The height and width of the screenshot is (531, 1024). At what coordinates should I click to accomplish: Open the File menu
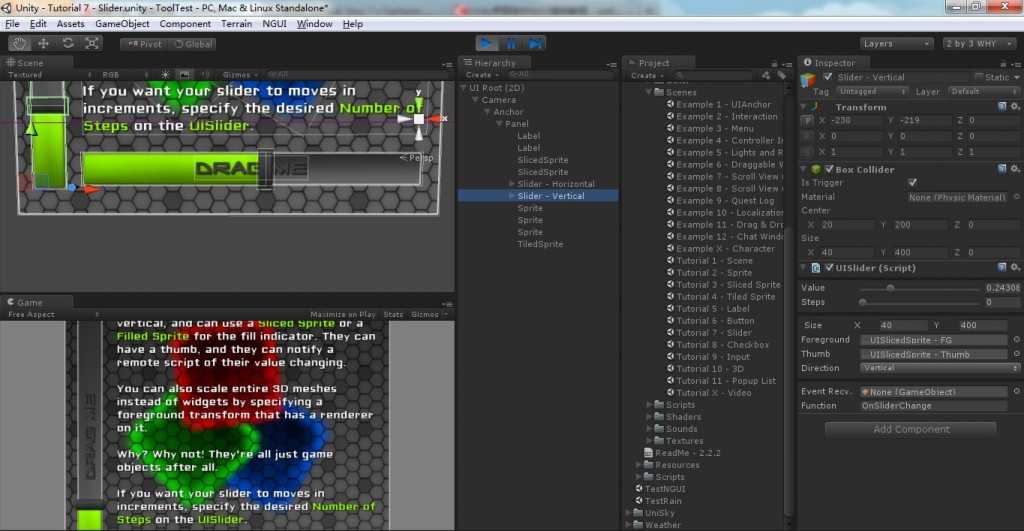(x=12, y=24)
